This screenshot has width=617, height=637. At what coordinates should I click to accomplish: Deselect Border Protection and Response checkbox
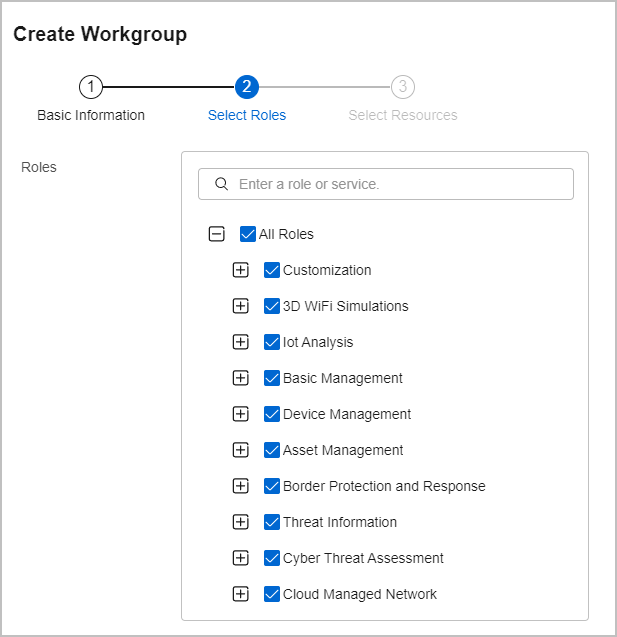[272, 486]
